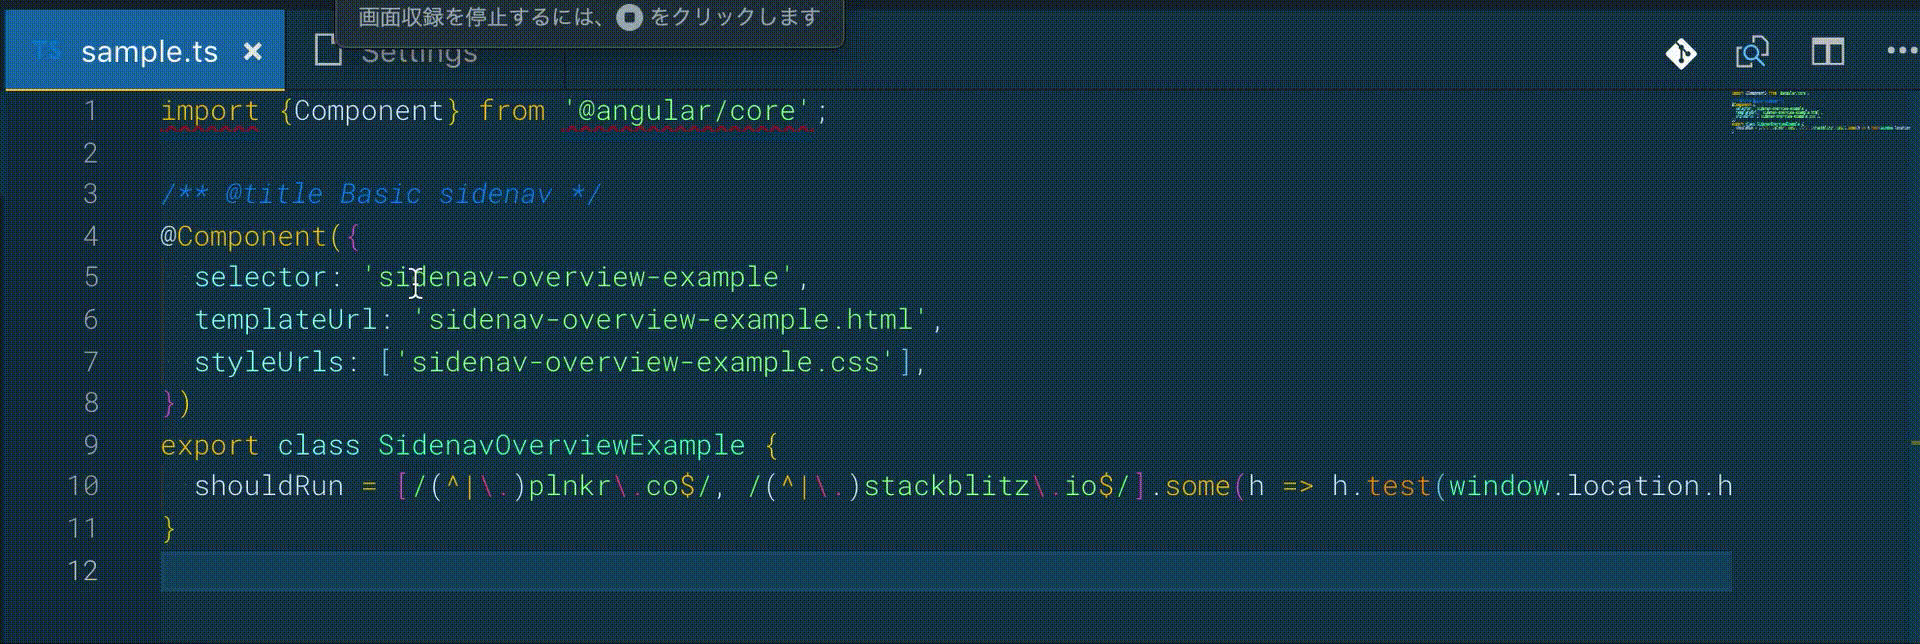Click line number 1 in the gutter
1920x644 pixels.
[90, 111]
